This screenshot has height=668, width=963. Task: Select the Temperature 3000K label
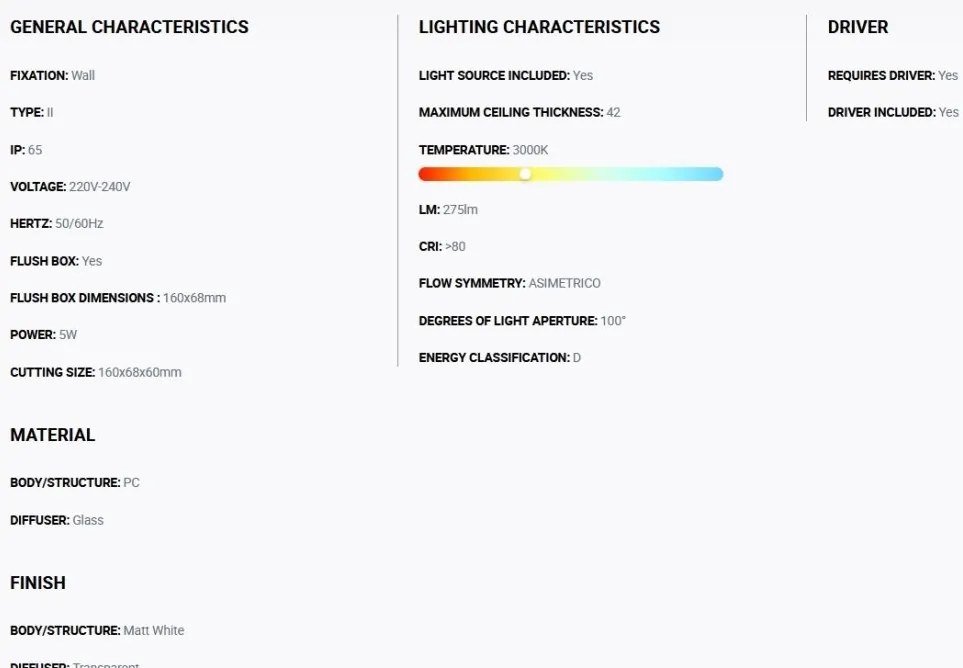[484, 150]
